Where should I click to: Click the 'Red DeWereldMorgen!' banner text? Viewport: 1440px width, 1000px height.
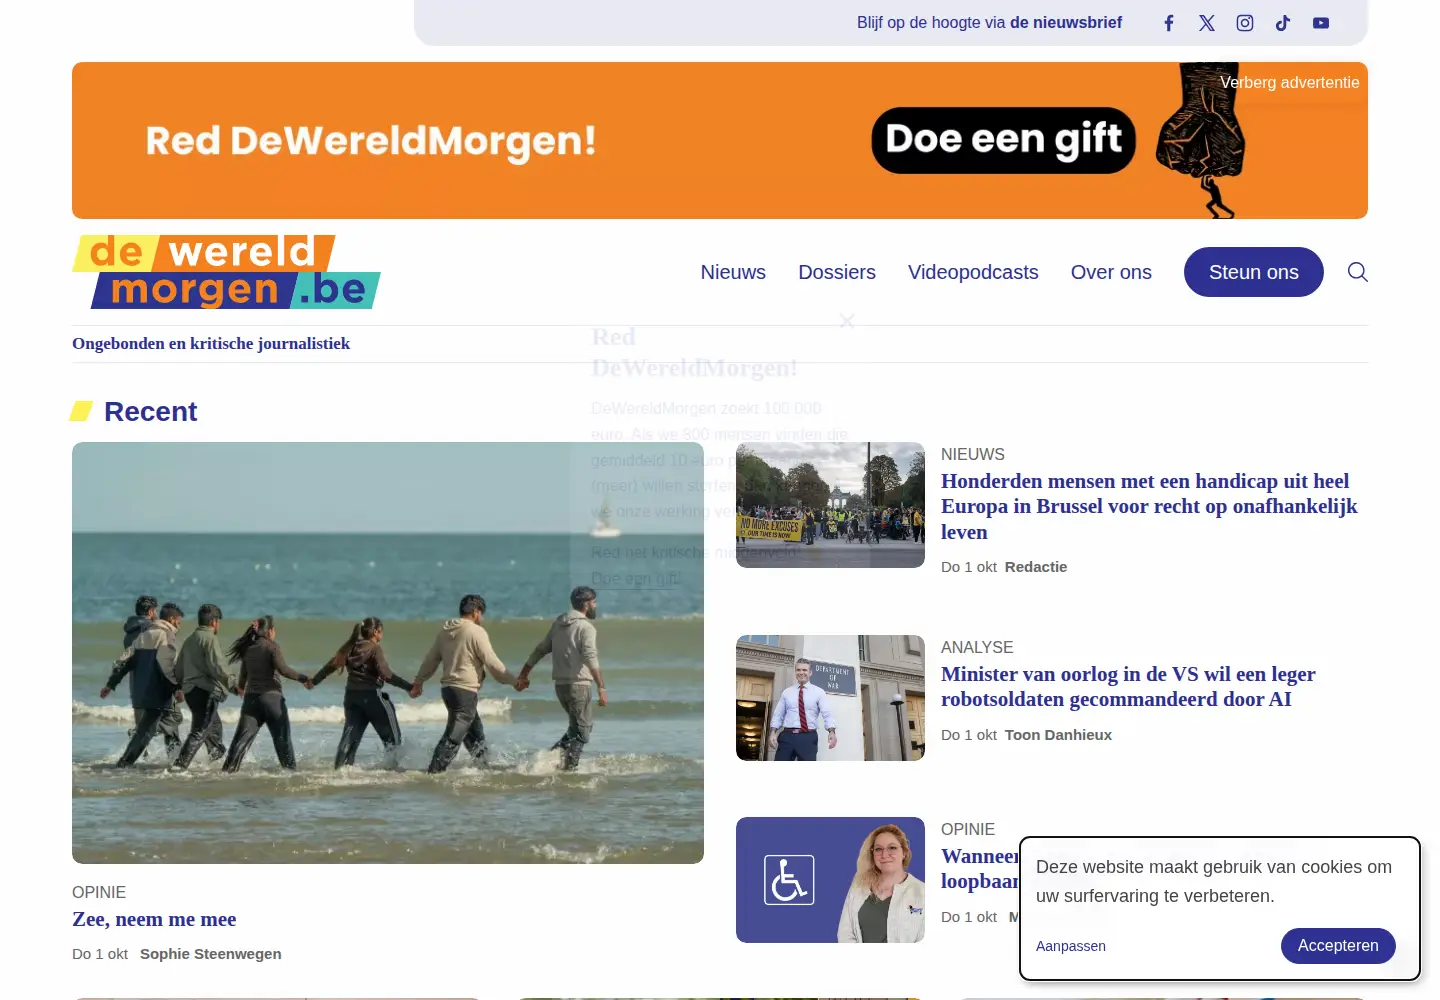point(371,141)
